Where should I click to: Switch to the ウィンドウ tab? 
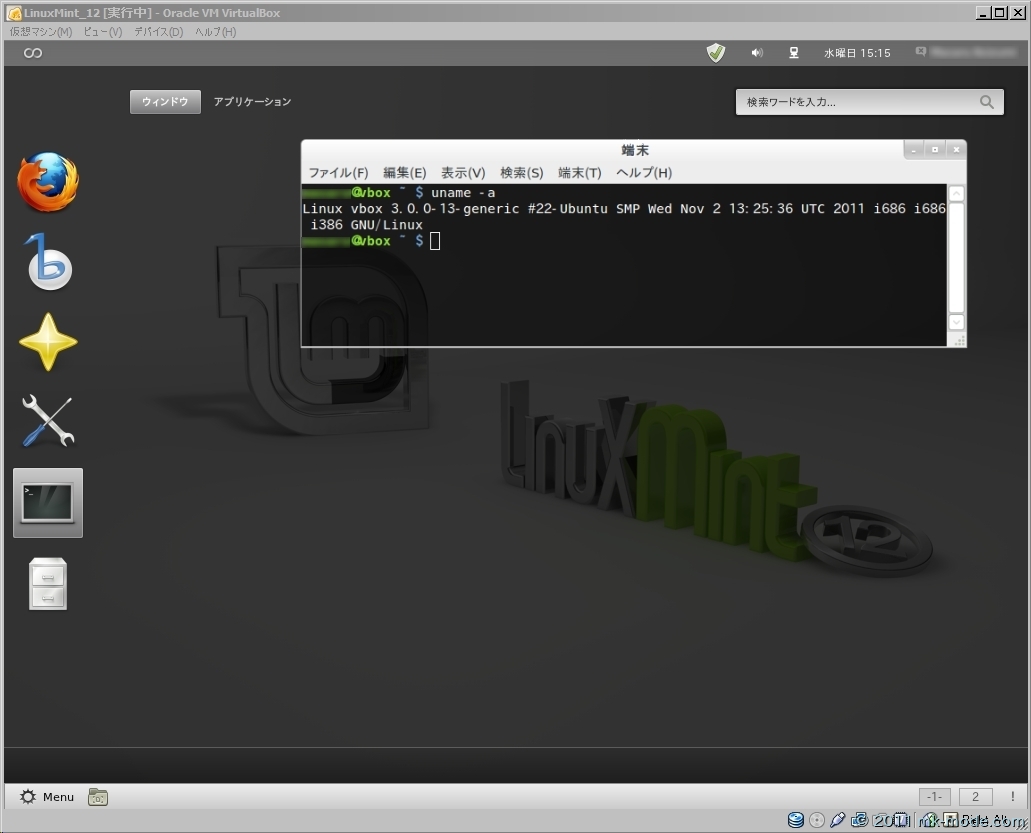click(165, 102)
